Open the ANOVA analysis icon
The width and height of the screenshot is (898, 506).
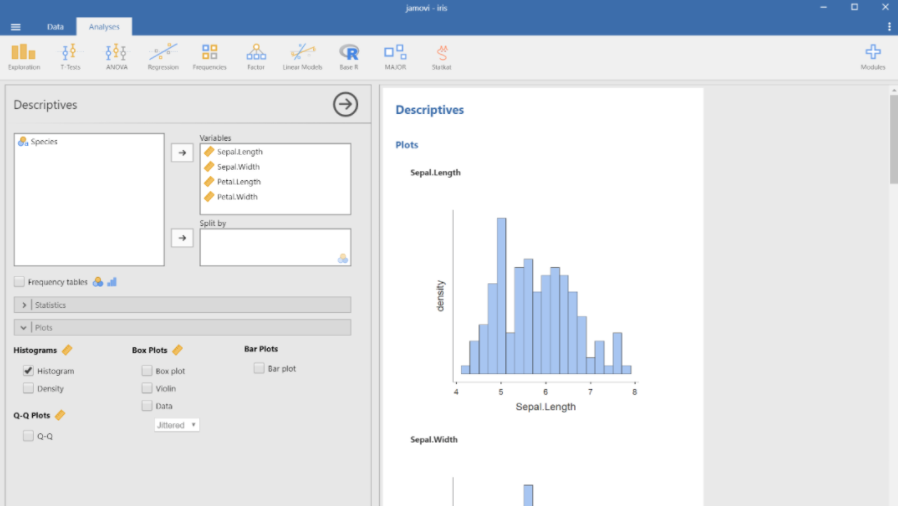[x=116, y=56]
